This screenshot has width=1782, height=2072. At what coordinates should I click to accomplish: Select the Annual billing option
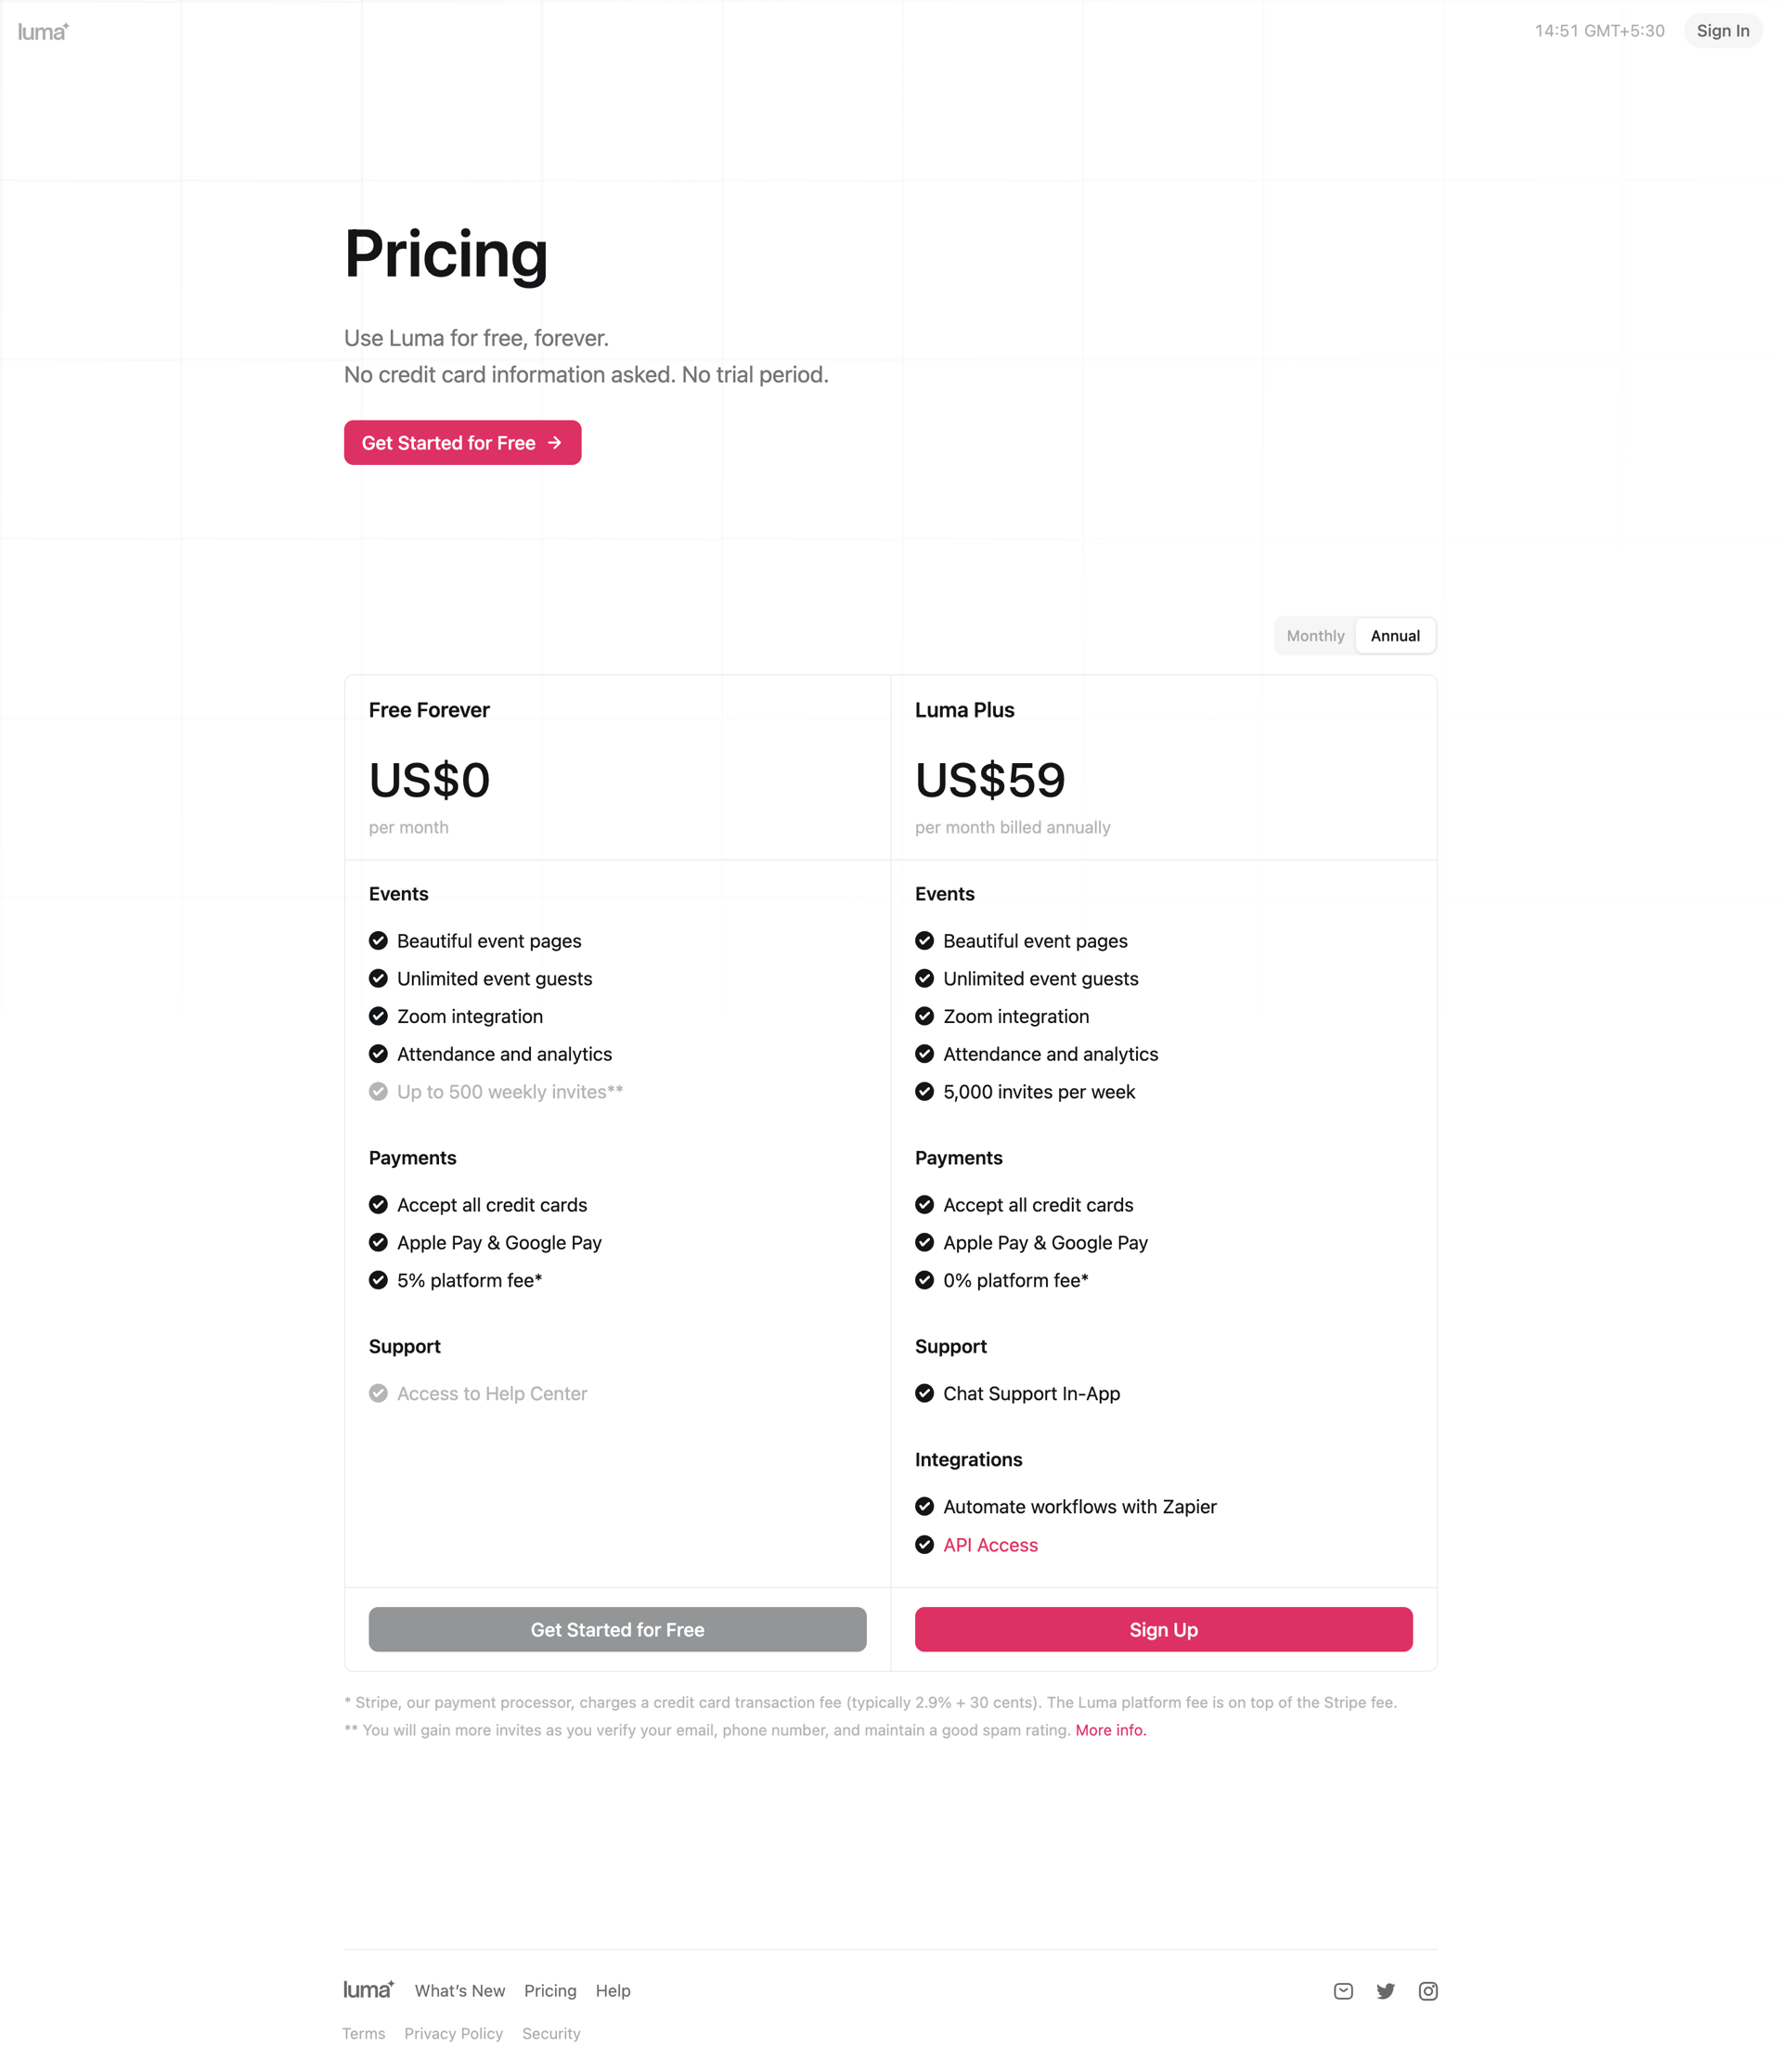pyautogui.click(x=1395, y=635)
